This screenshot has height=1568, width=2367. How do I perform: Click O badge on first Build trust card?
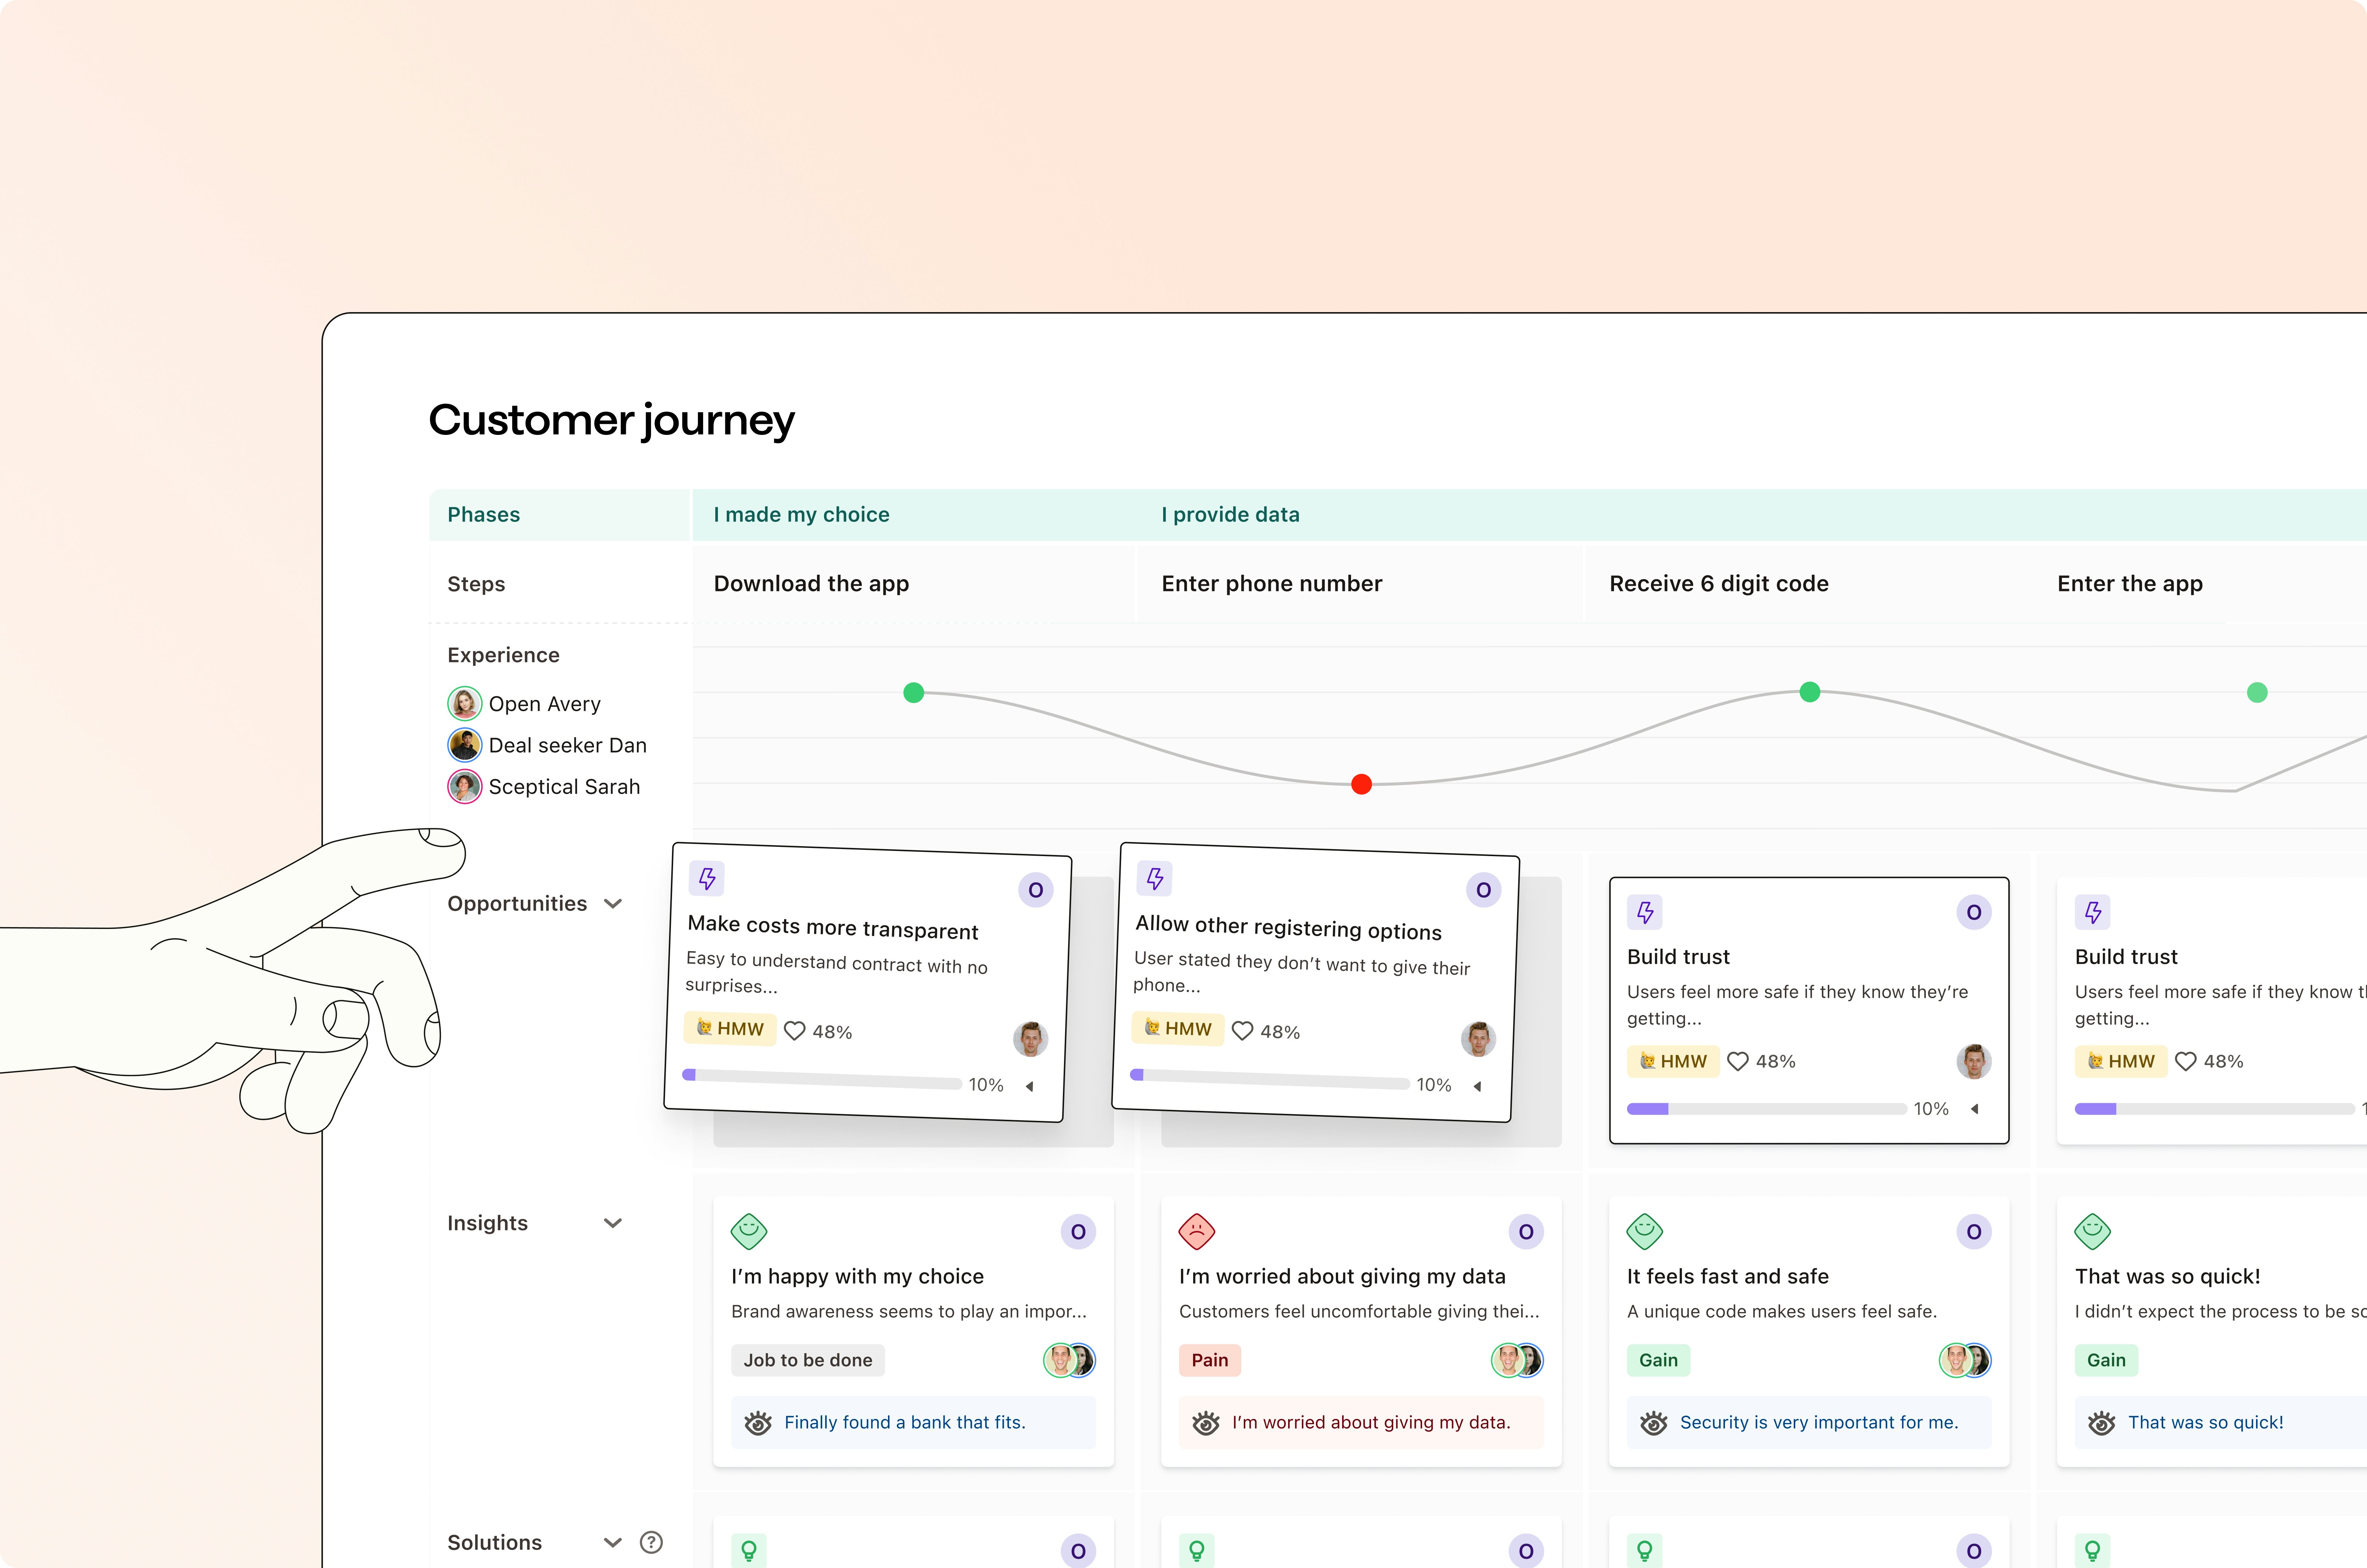(1974, 912)
